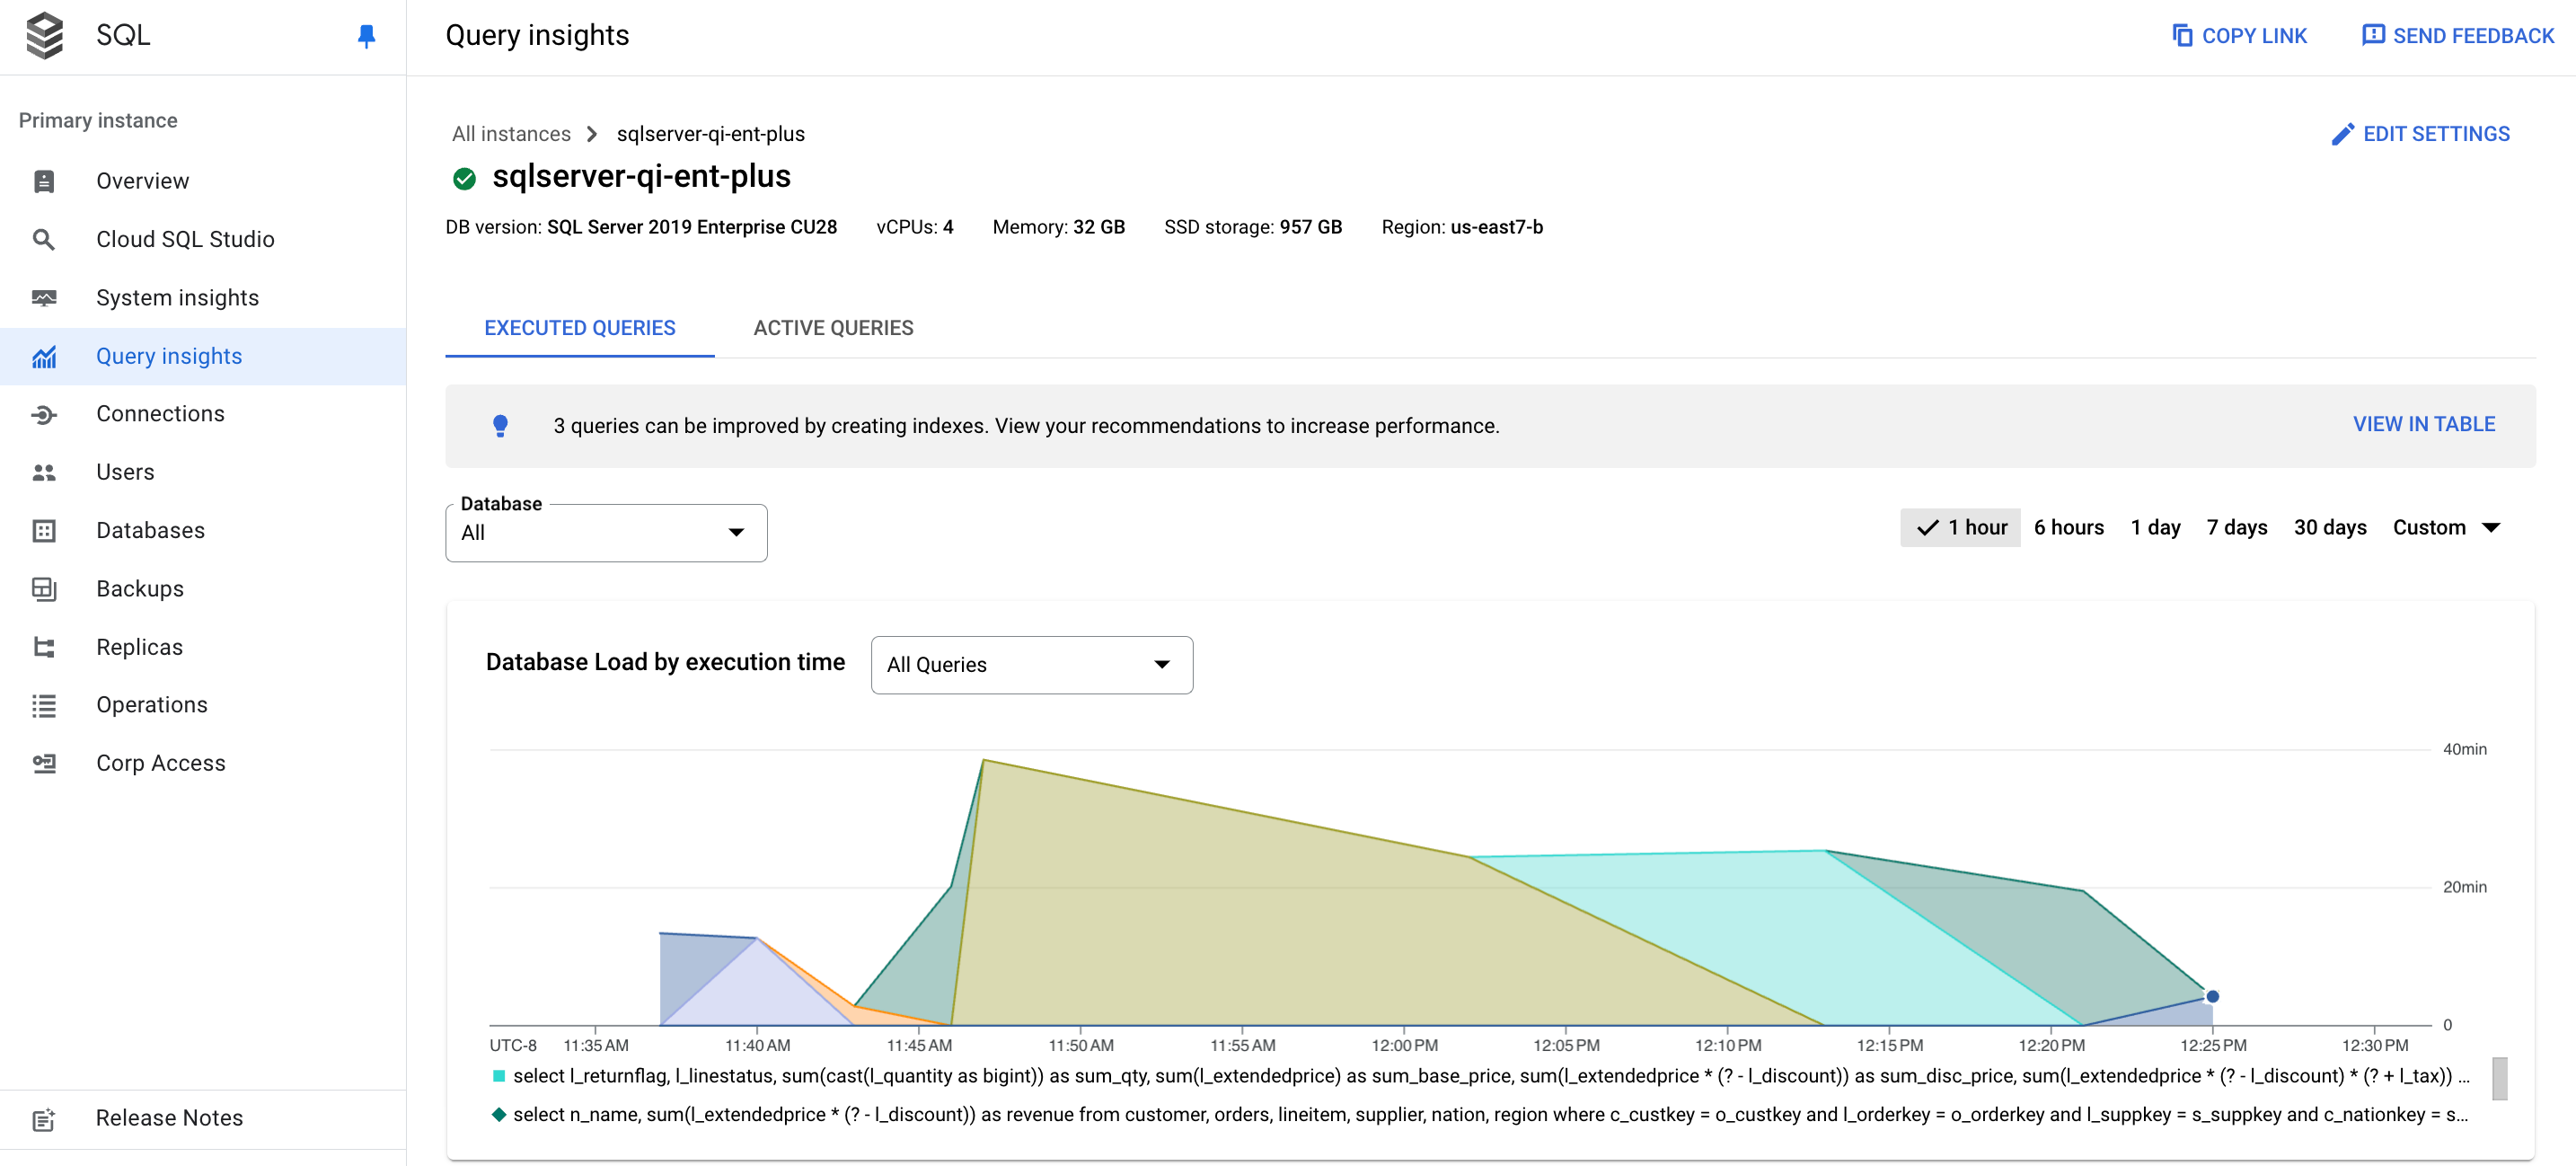2576x1166 pixels.
Task: Click the Connections sidebar icon
Action: tap(44, 414)
